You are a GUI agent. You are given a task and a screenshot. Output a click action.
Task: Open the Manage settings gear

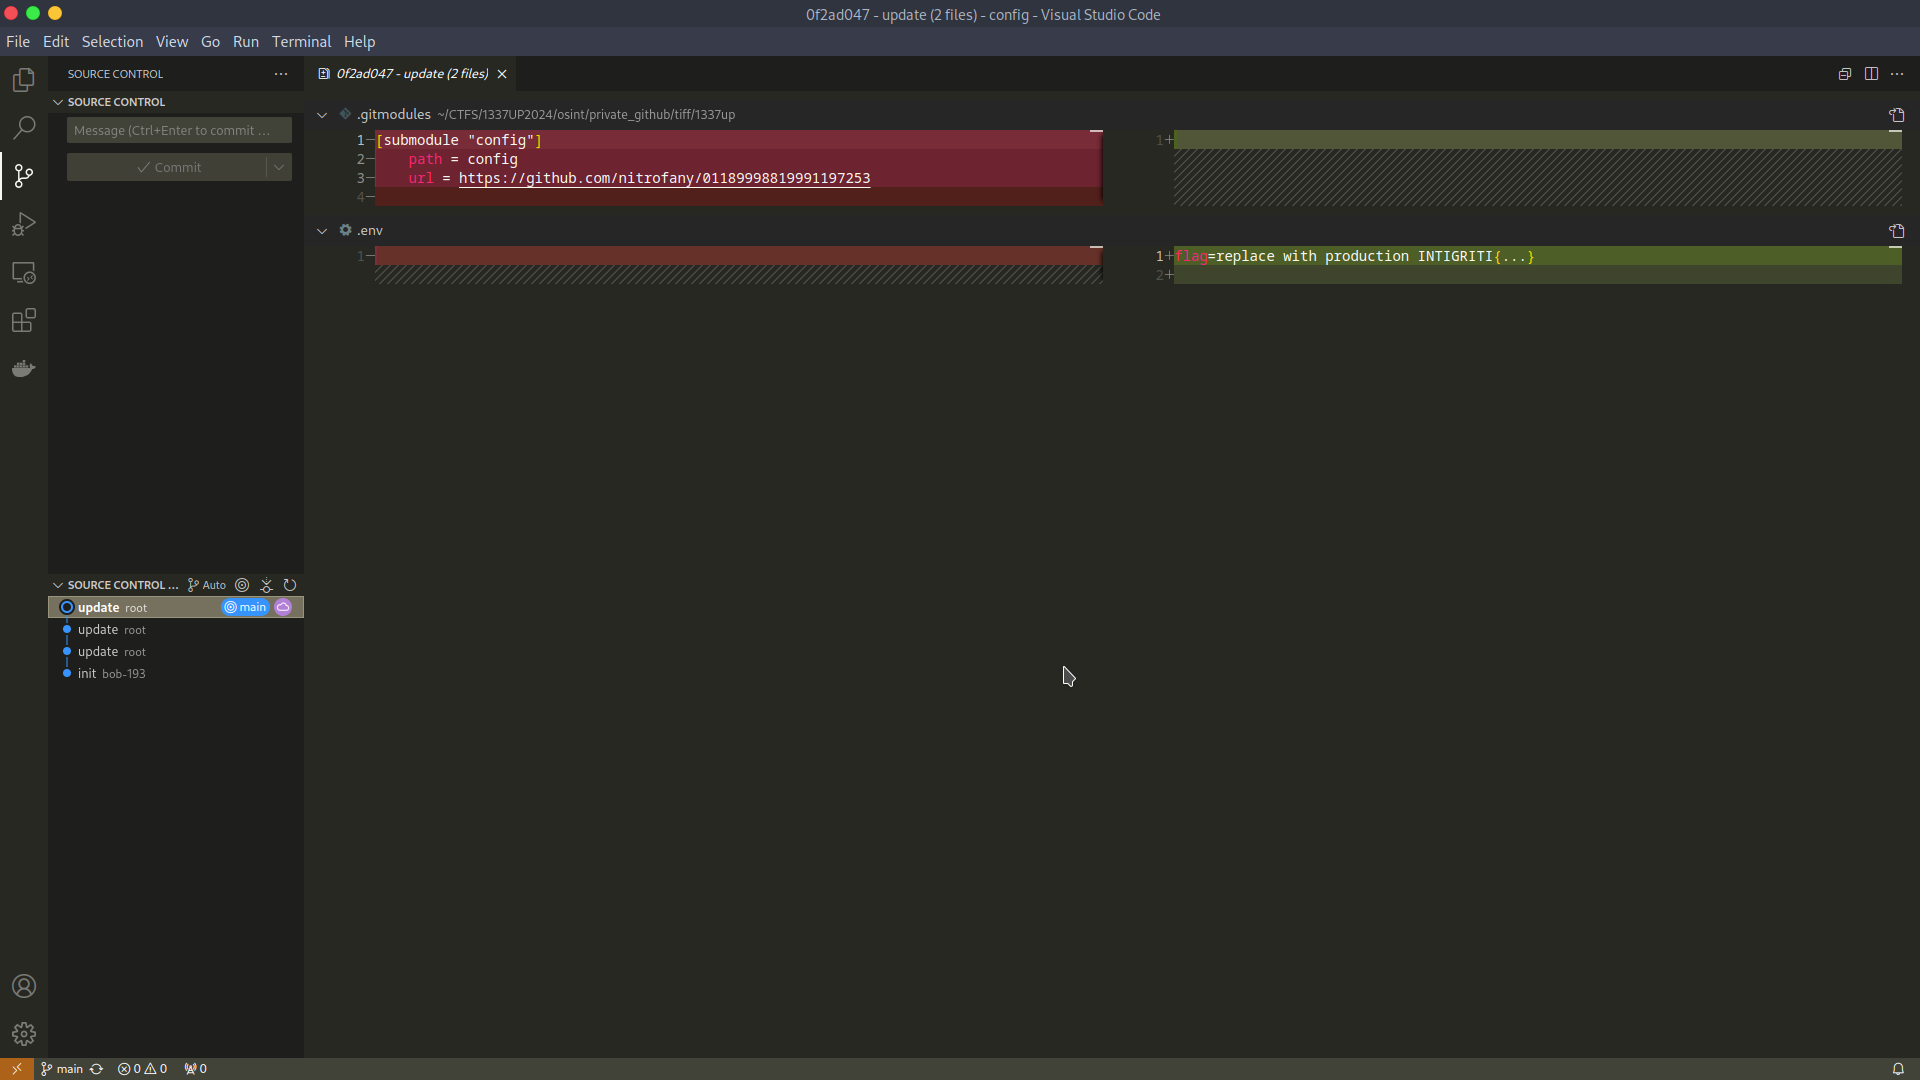tap(24, 1034)
